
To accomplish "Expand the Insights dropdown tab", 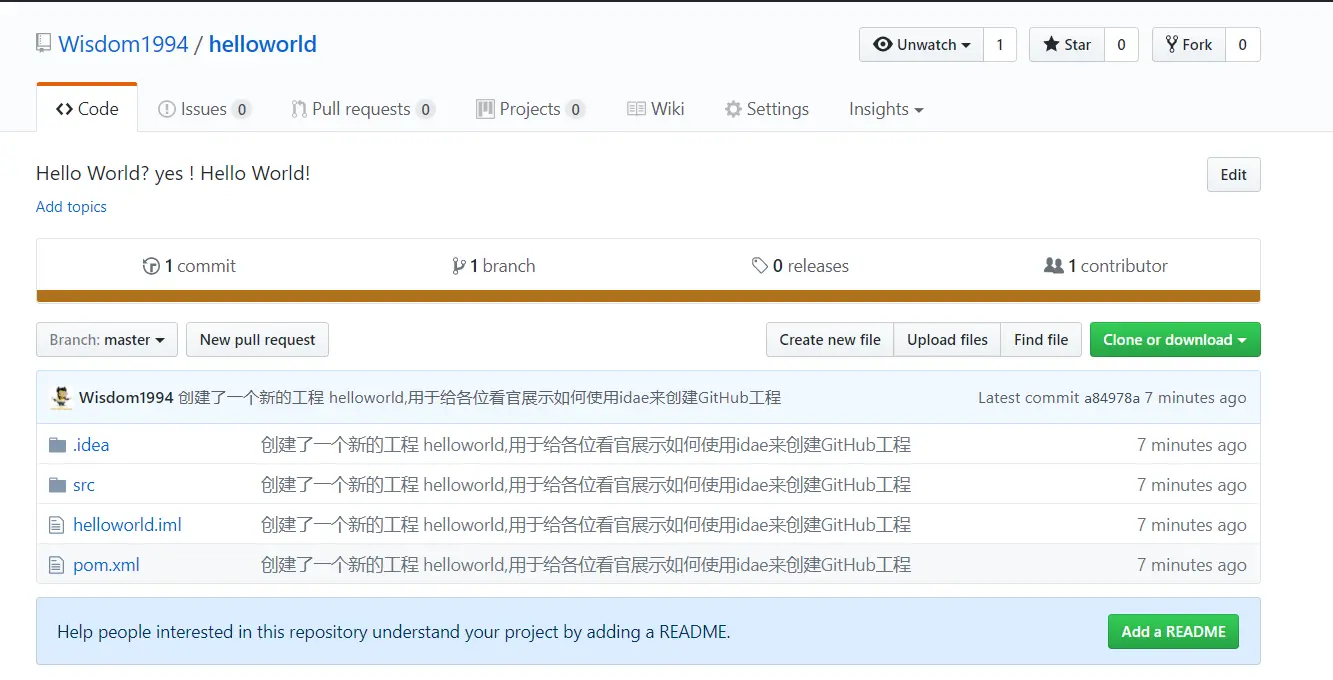I will coord(886,109).
